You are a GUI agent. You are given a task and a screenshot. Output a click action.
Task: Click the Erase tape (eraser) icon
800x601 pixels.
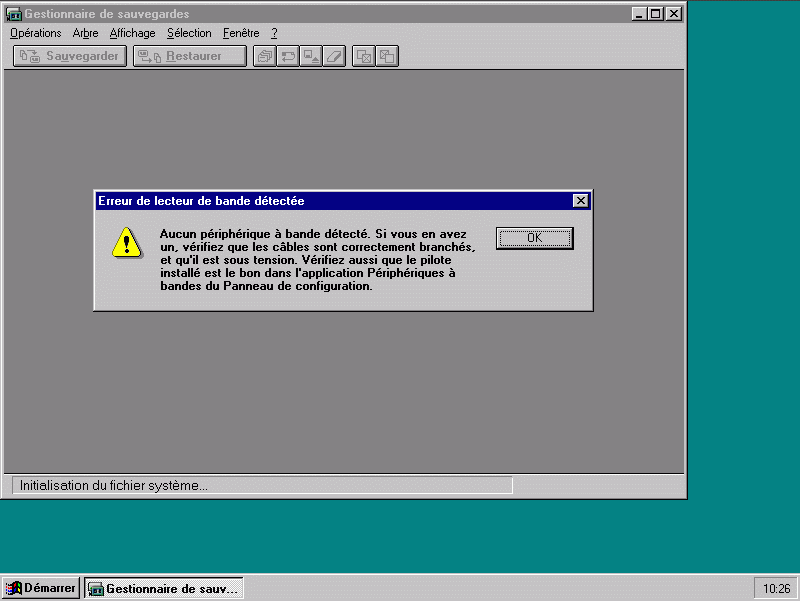(334, 56)
